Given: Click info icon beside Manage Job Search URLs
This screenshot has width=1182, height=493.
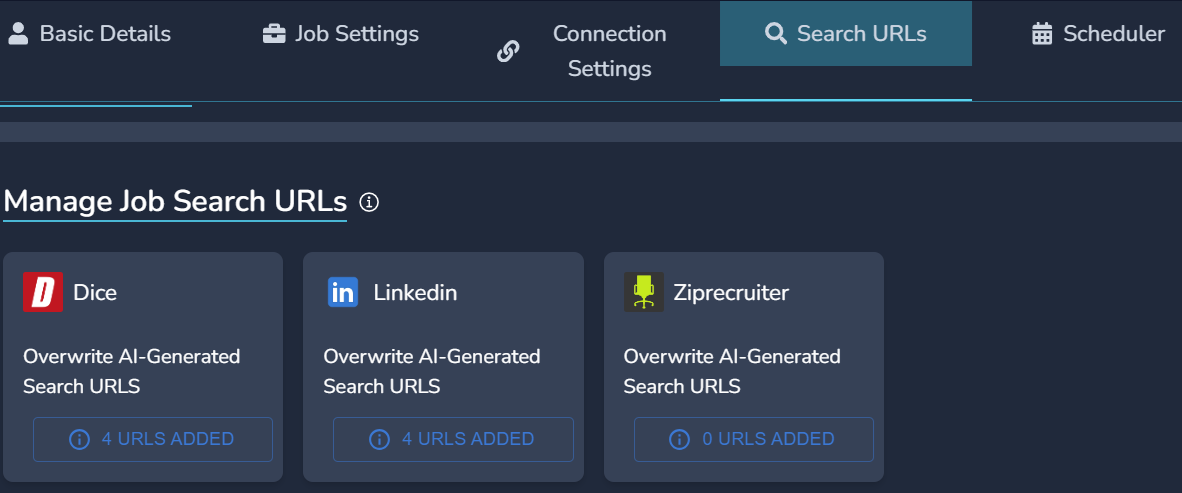Looking at the screenshot, I should click(369, 202).
